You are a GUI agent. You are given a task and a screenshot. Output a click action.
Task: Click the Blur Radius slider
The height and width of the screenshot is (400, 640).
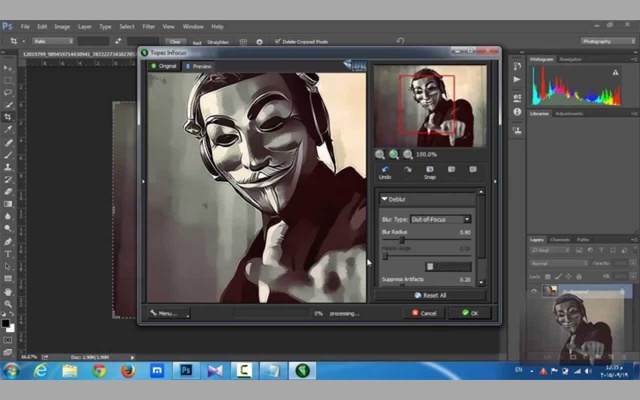tap(403, 240)
